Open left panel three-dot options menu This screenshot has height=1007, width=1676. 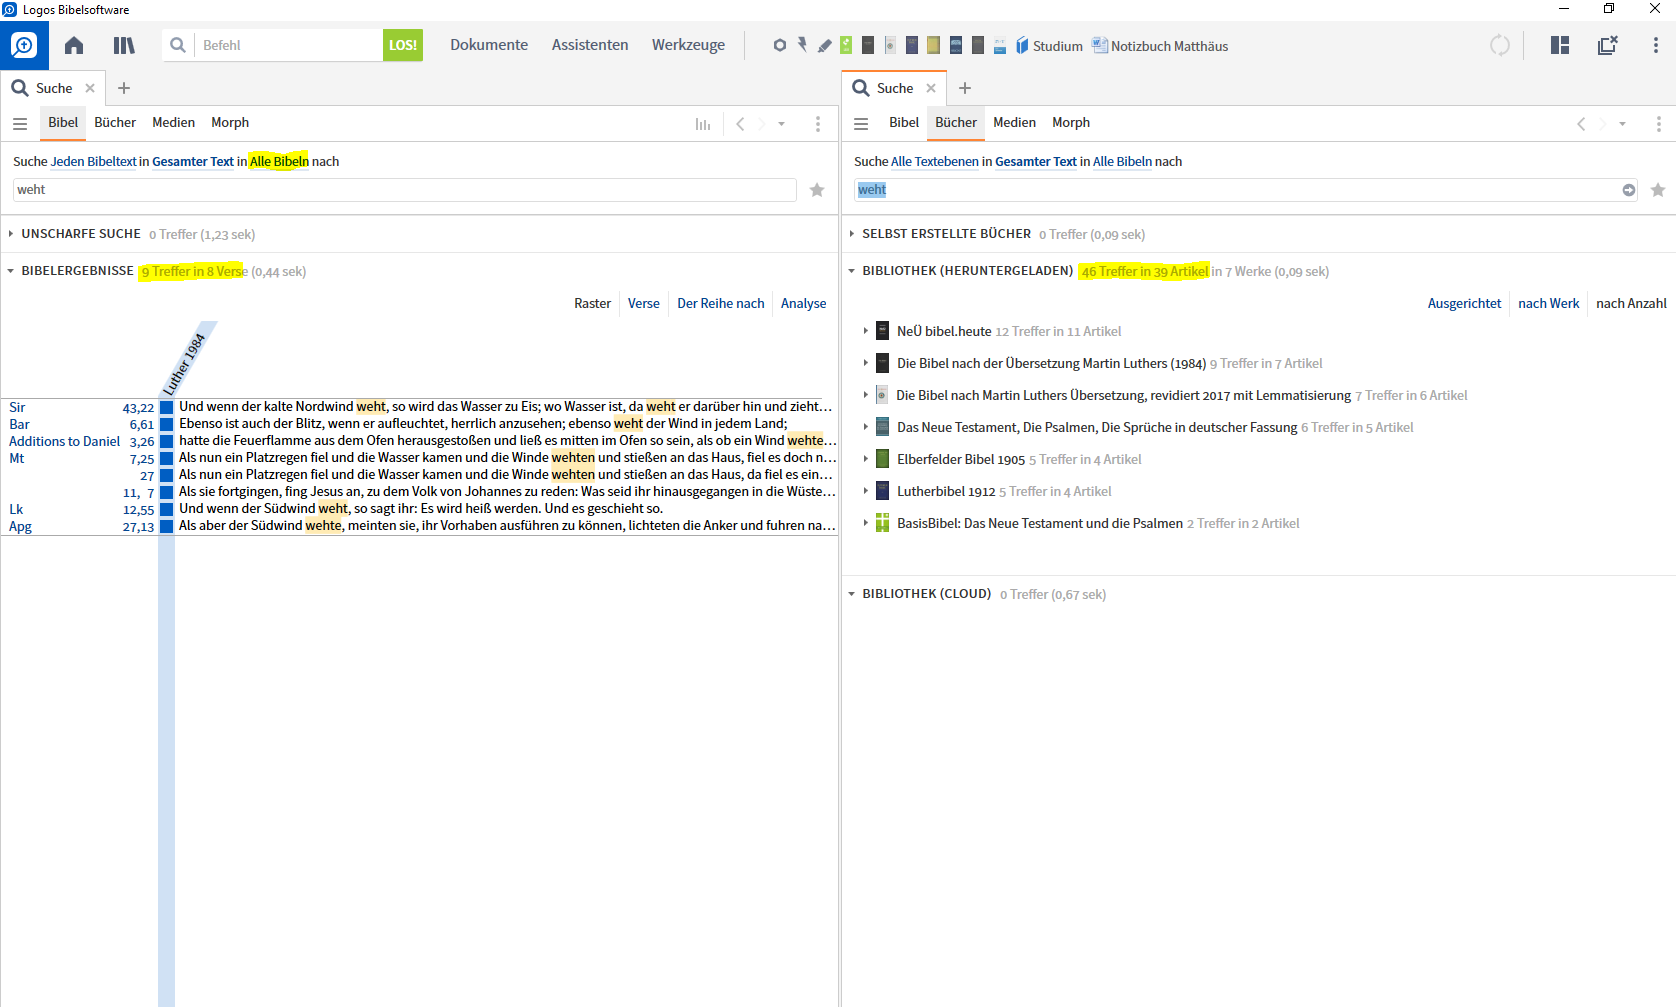click(x=818, y=124)
